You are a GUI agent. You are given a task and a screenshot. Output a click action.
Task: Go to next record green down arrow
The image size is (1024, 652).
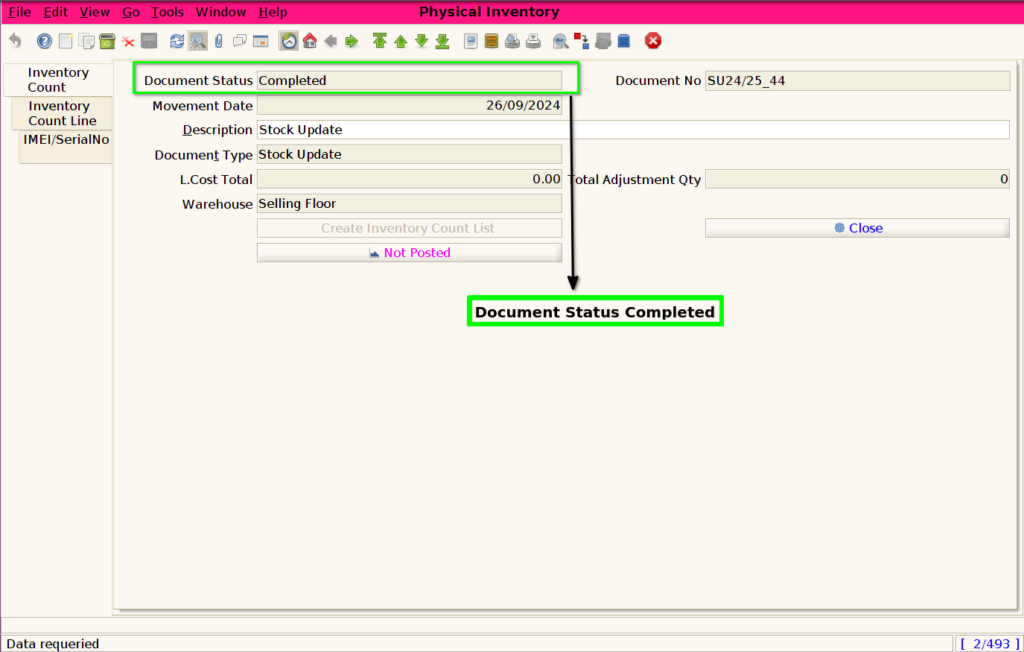pyautogui.click(x=421, y=41)
